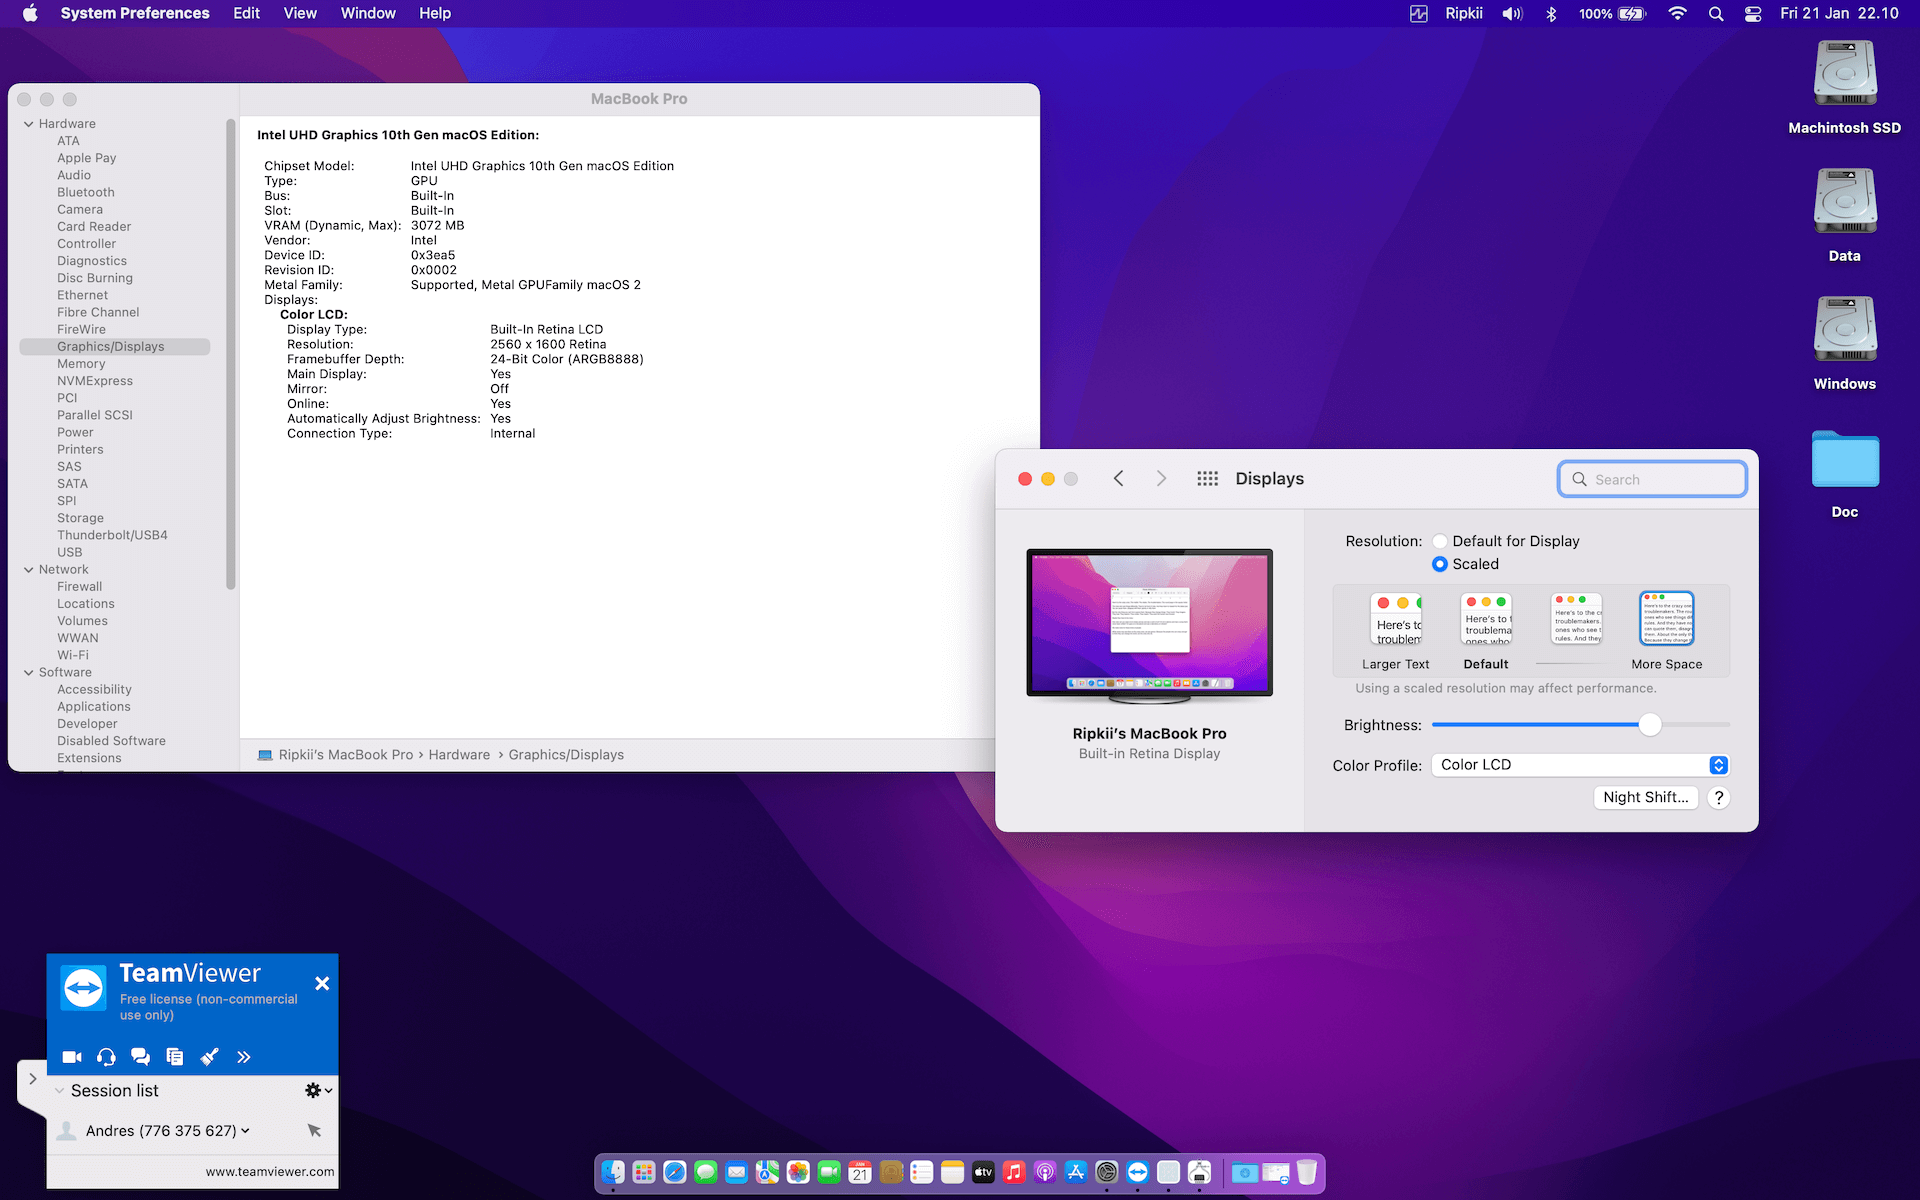
Task: Click remote control arrow icon beside Andres
Action: (x=314, y=1130)
